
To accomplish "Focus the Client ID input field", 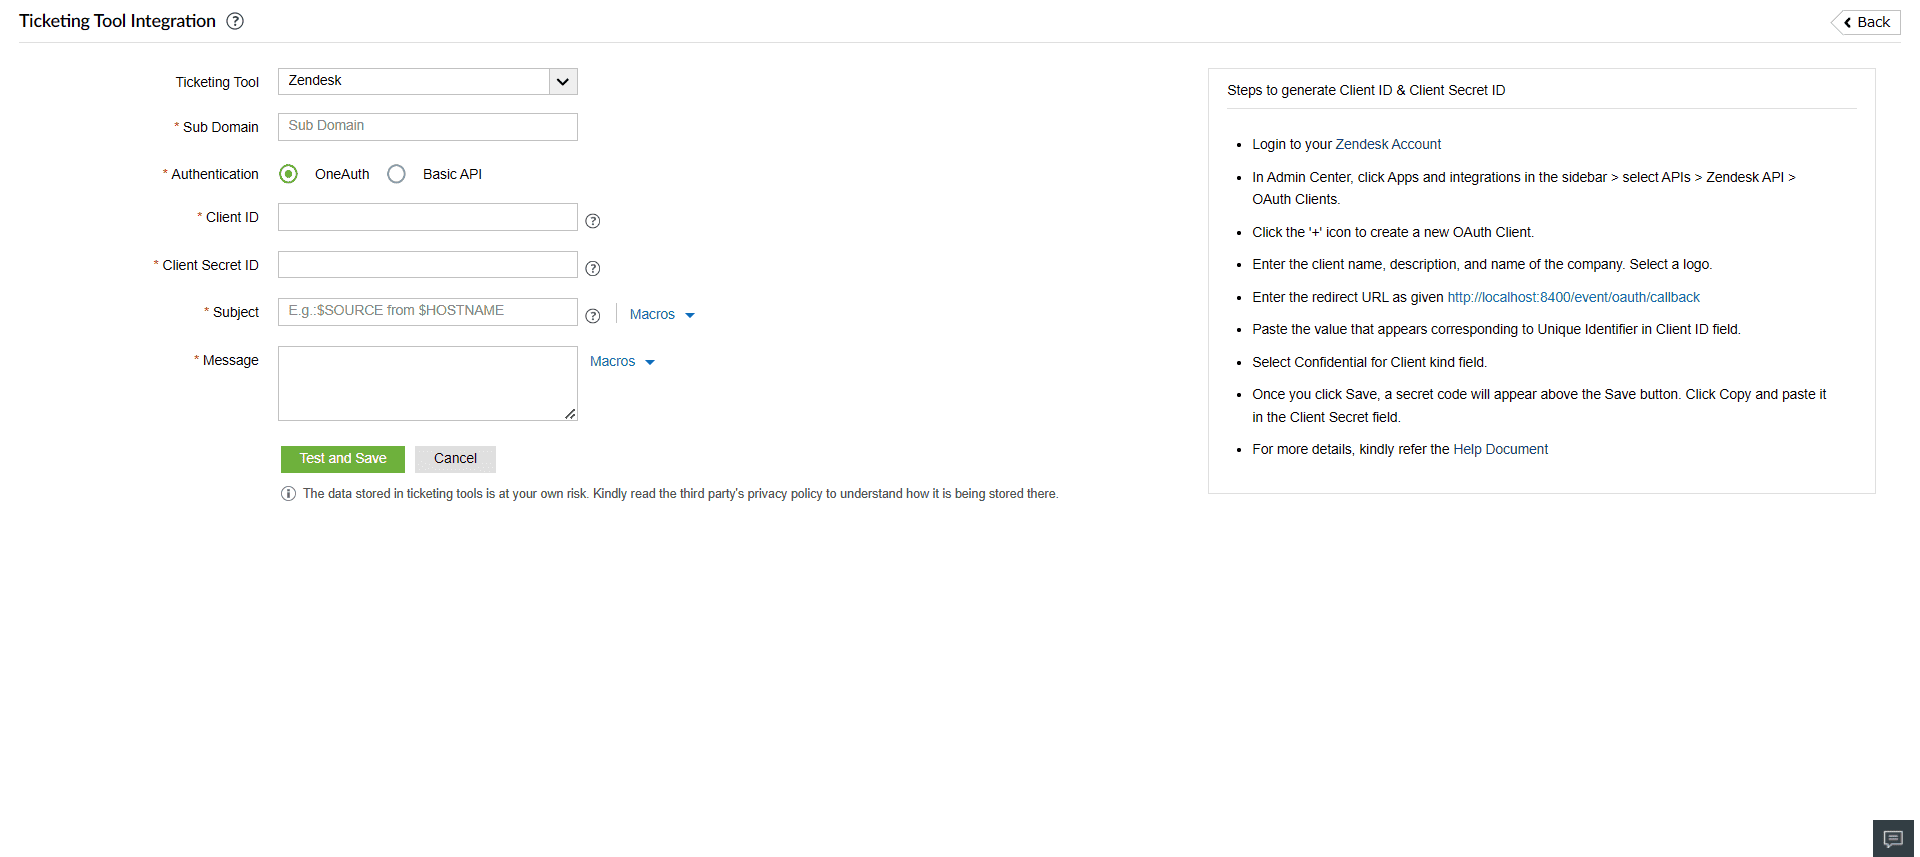I will 428,217.
